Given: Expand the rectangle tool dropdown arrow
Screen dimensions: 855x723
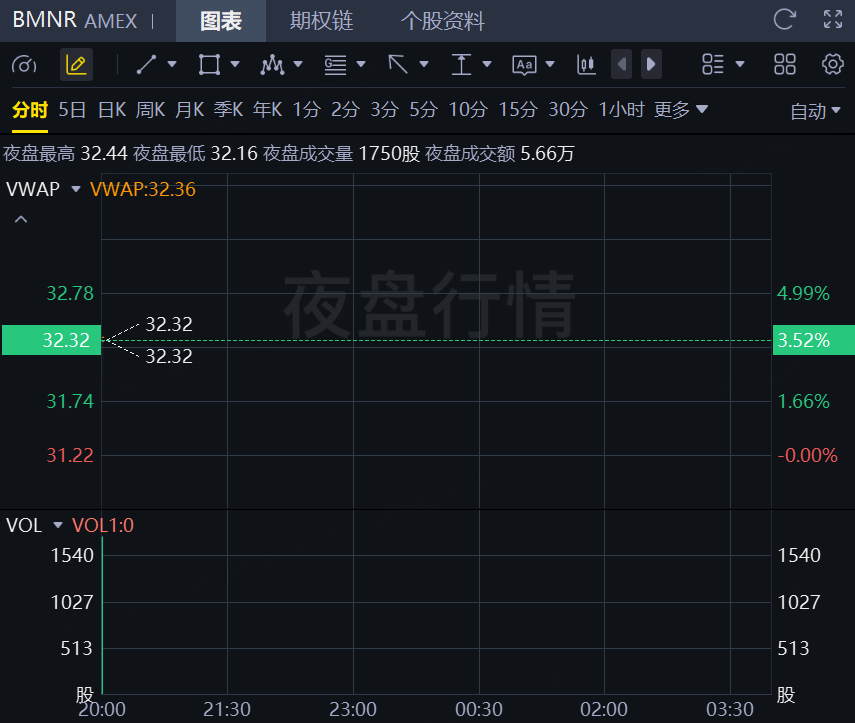Looking at the screenshot, I should [x=235, y=64].
